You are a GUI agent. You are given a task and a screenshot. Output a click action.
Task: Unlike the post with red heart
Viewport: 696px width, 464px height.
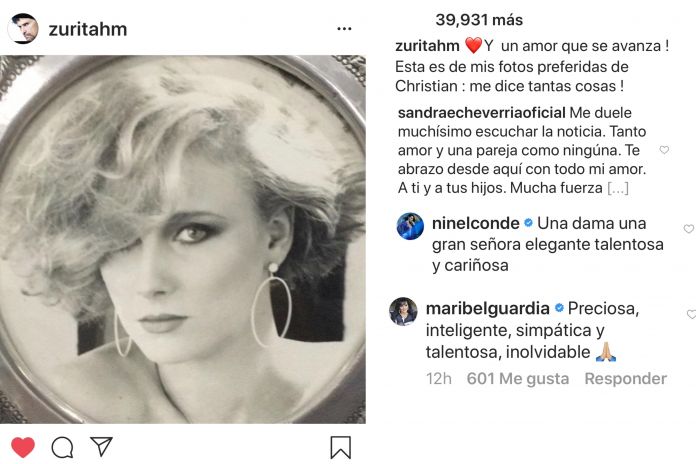pyautogui.click(x=23, y=446)
